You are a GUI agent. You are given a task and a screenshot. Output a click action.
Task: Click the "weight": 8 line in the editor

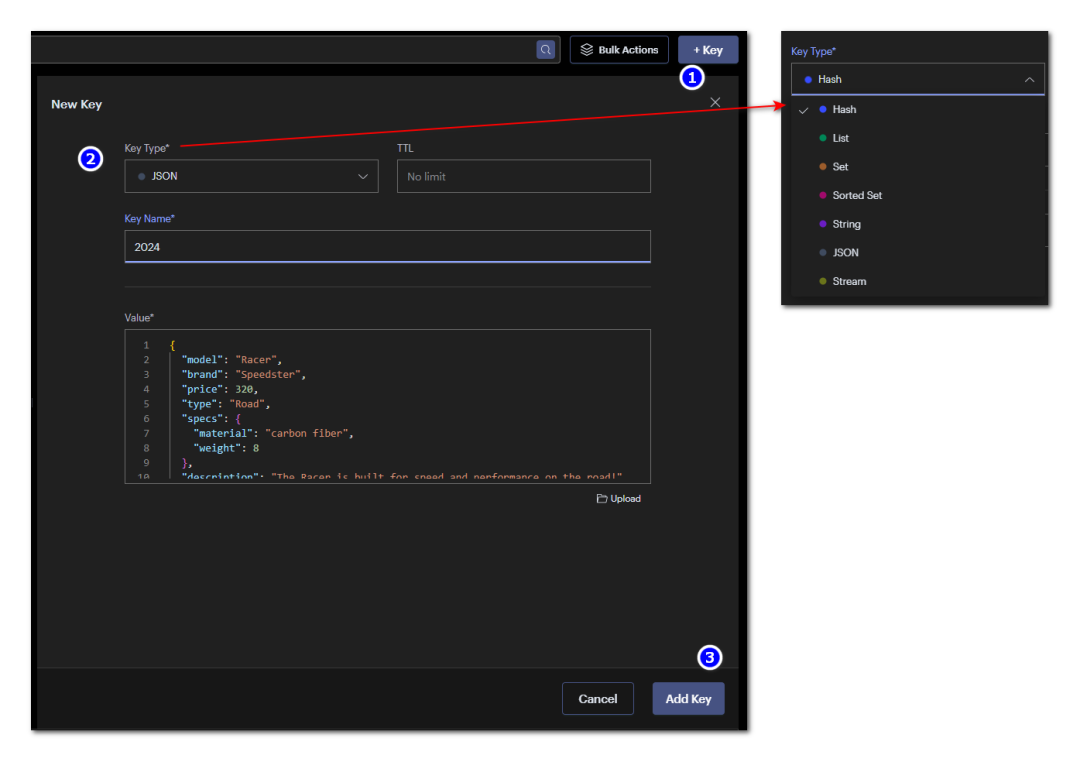click(x=226, y=448)
